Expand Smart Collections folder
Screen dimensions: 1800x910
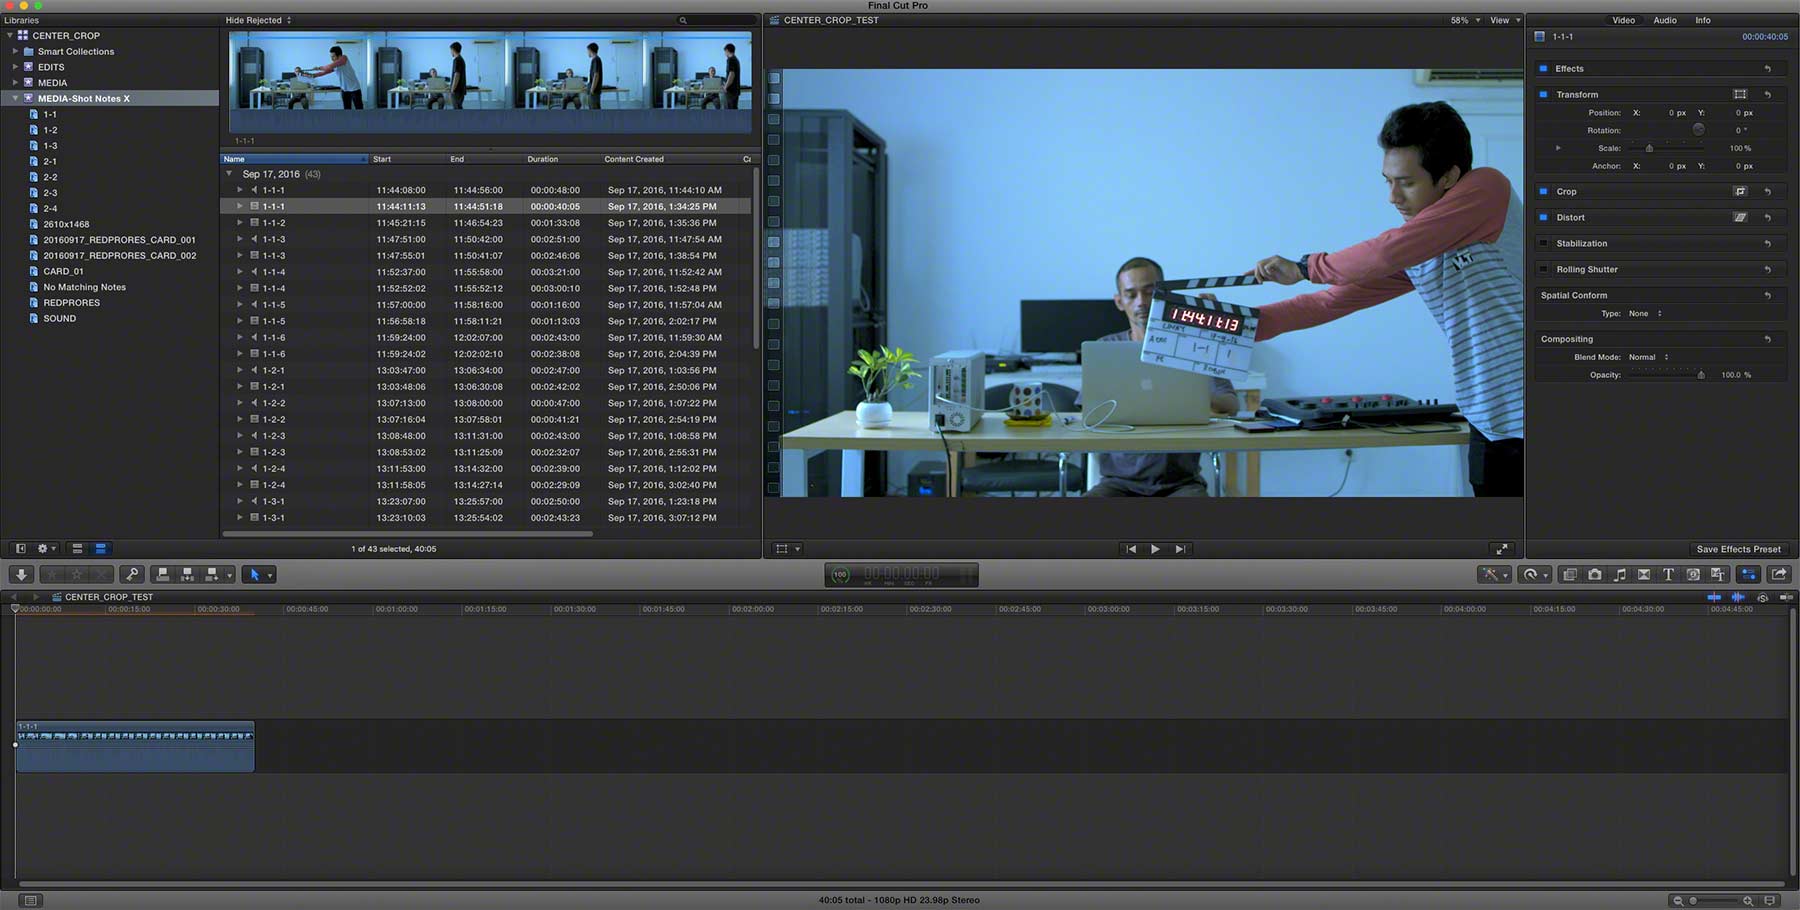tap(15, 51)
